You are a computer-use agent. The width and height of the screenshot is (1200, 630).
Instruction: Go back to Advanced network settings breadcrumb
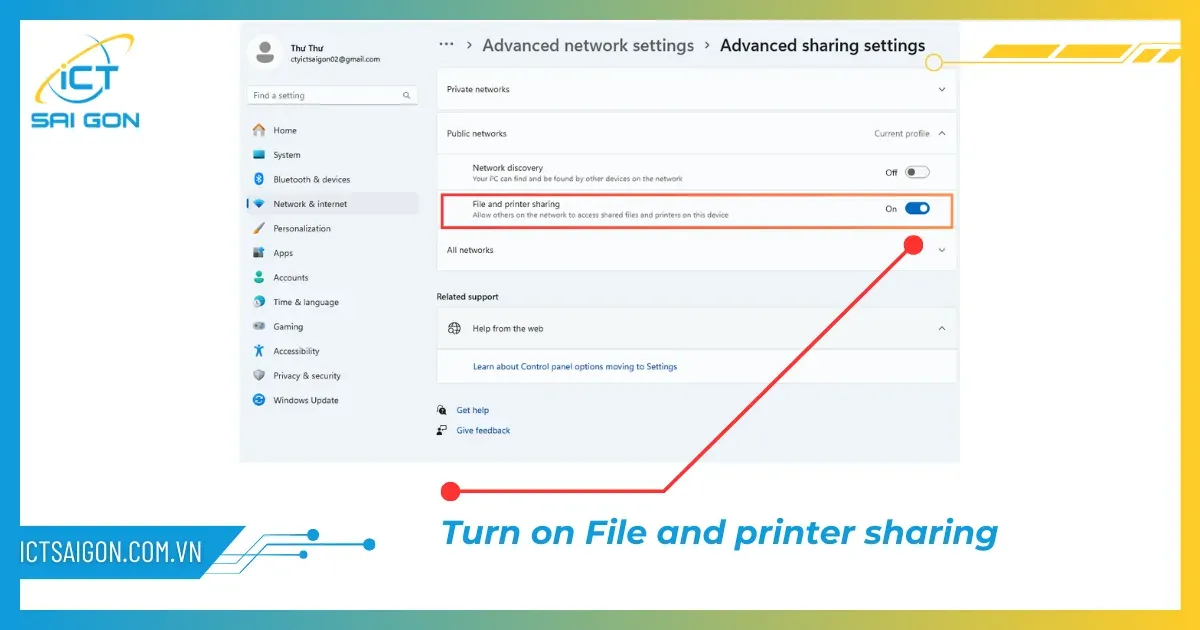coord(588,45)
